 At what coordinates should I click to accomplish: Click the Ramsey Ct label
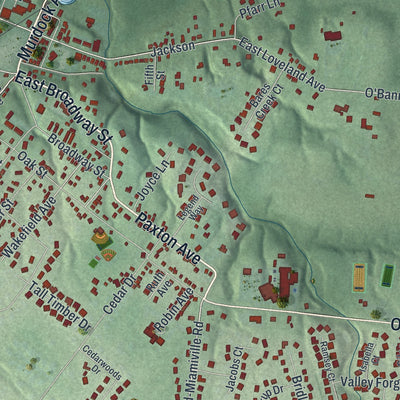[x=328, y=360]
